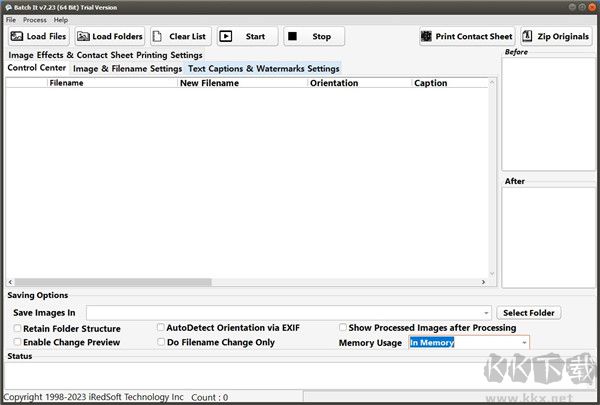The width and height of the screenshot is (600, 405).
Task: Enable Change Preview checkbox
Action: click(17, 342)
